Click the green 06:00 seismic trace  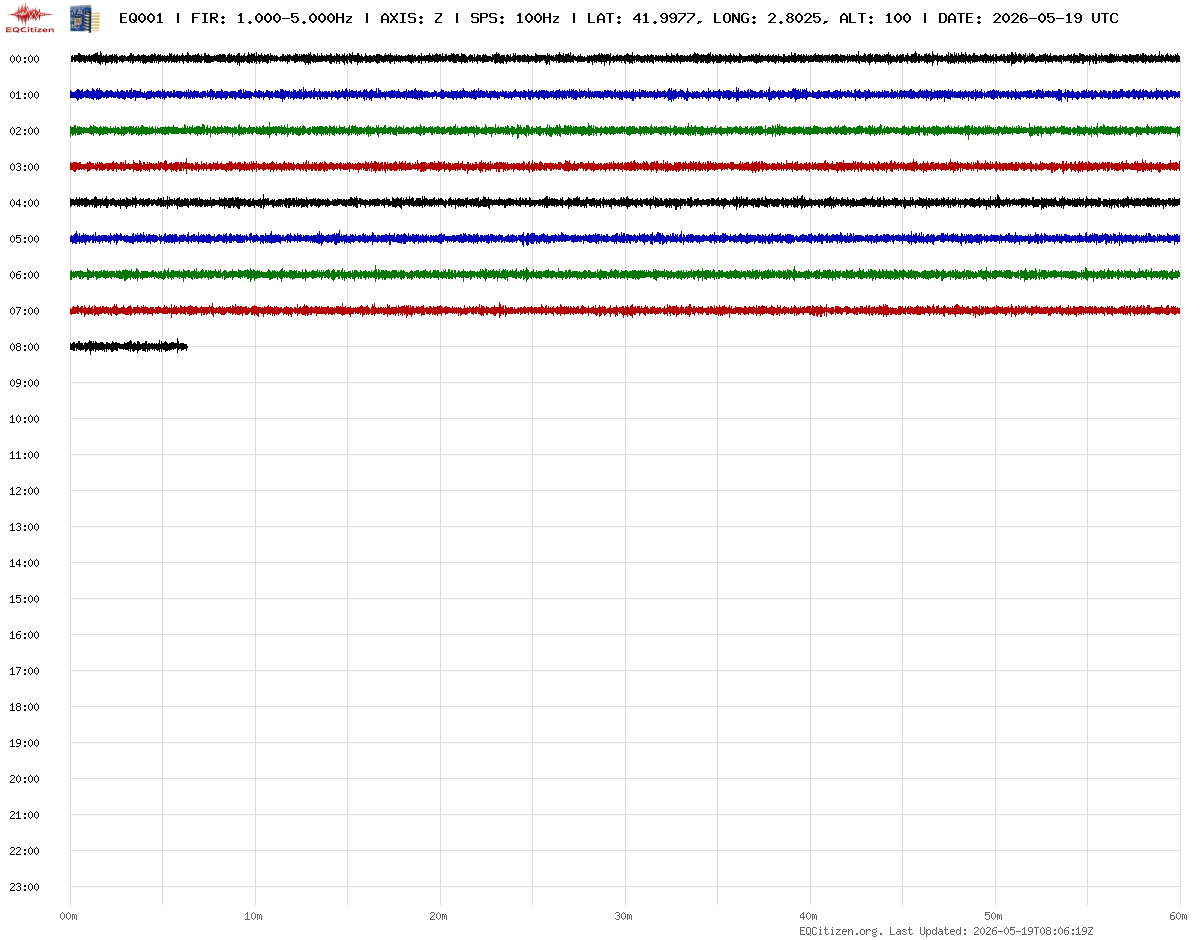(625, 275)
